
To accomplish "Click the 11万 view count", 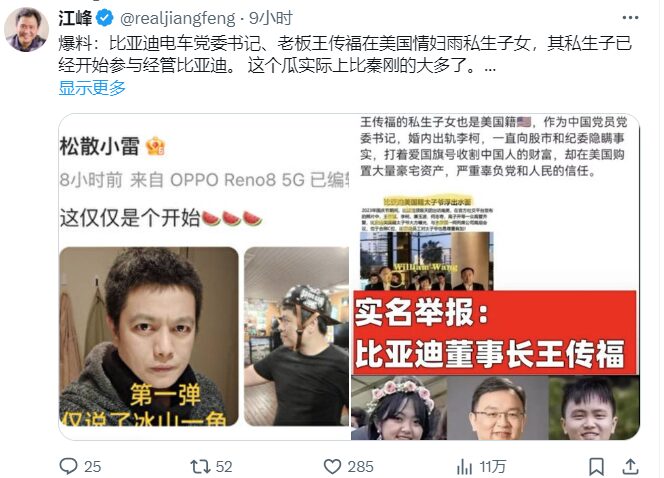I will click(492, 467).
